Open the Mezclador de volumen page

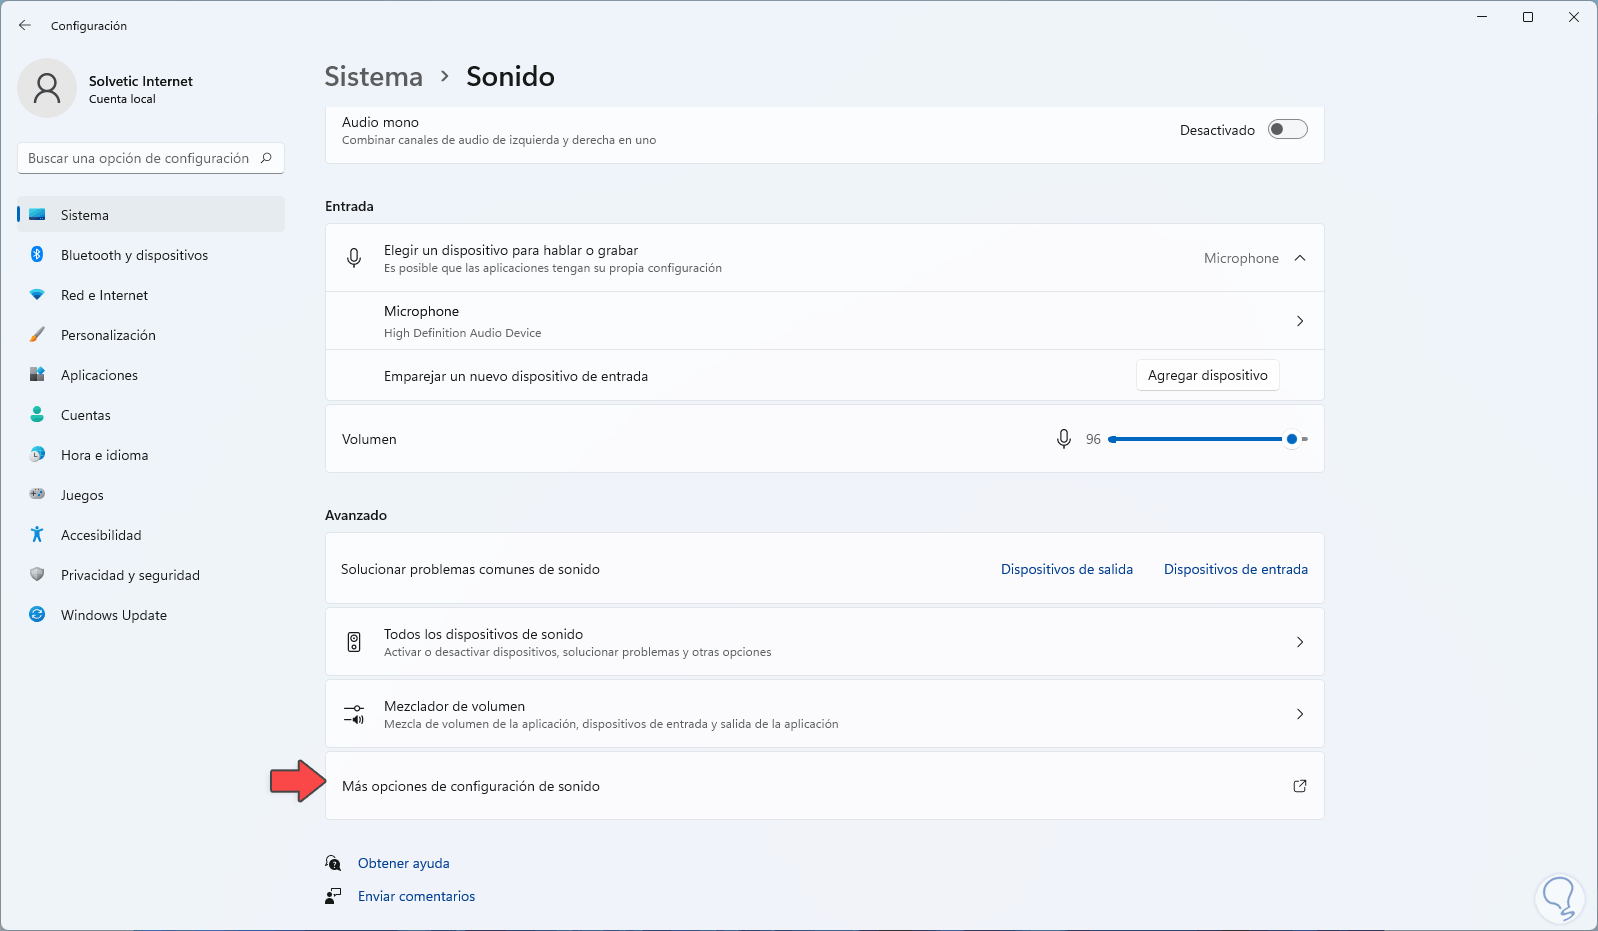[x=824, y=714]
